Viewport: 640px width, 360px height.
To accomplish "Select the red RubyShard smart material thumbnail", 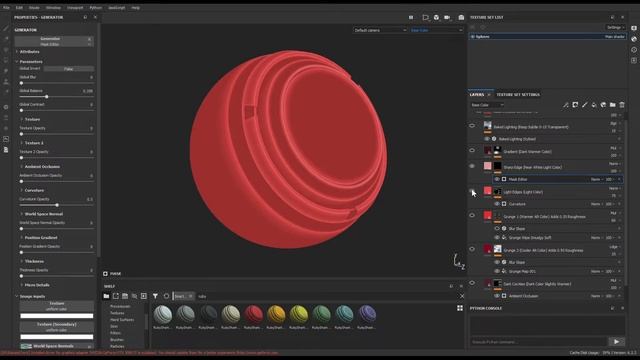I will [x=253, y=315].
